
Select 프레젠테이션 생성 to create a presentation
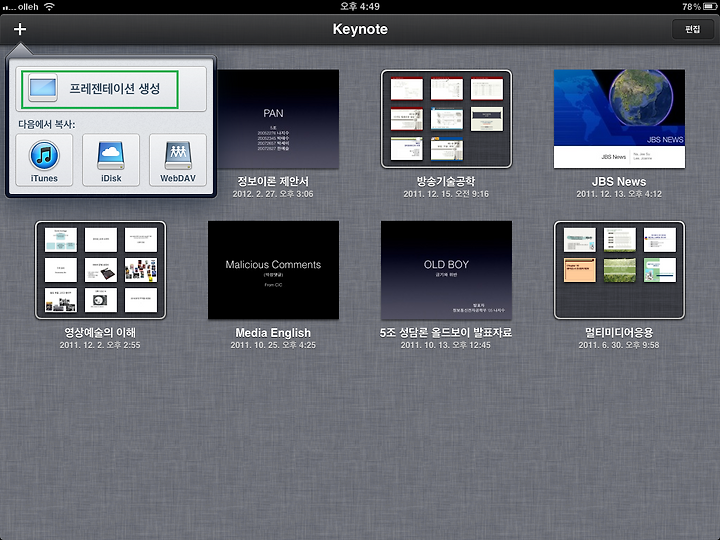coord(111,89)
